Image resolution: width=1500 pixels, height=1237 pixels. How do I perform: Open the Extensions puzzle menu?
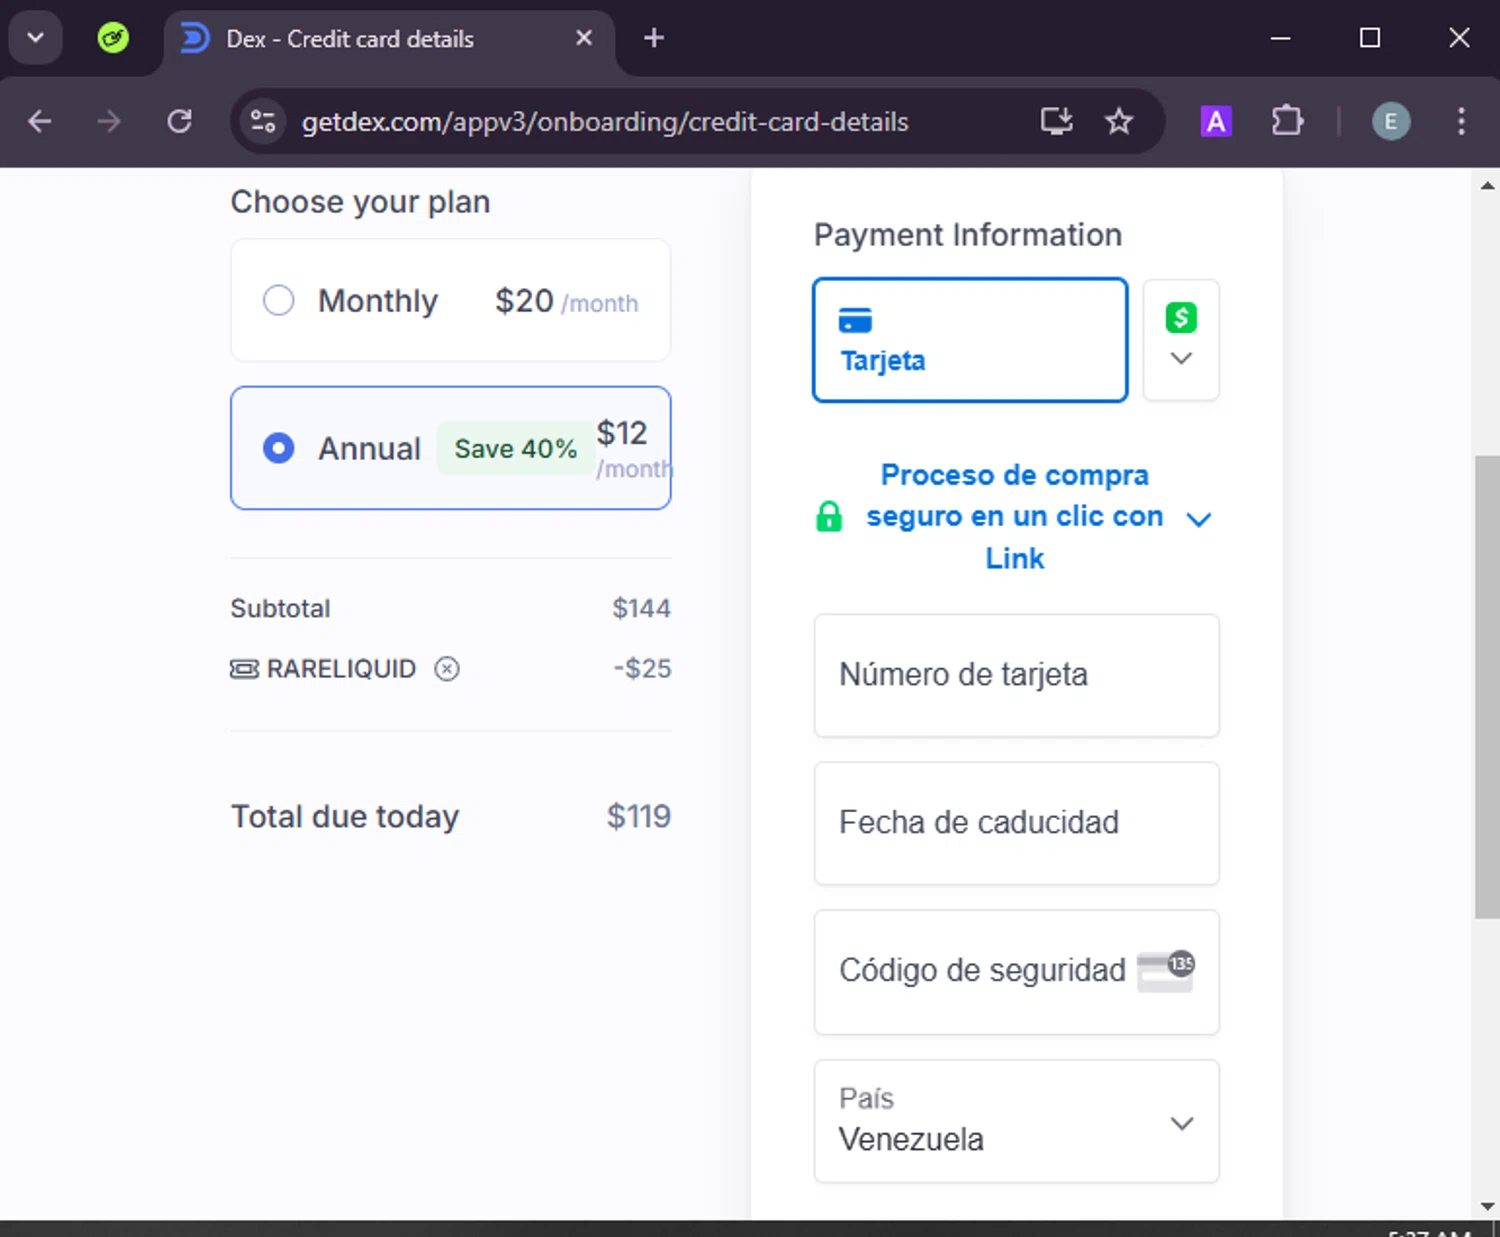point(1287,122)
